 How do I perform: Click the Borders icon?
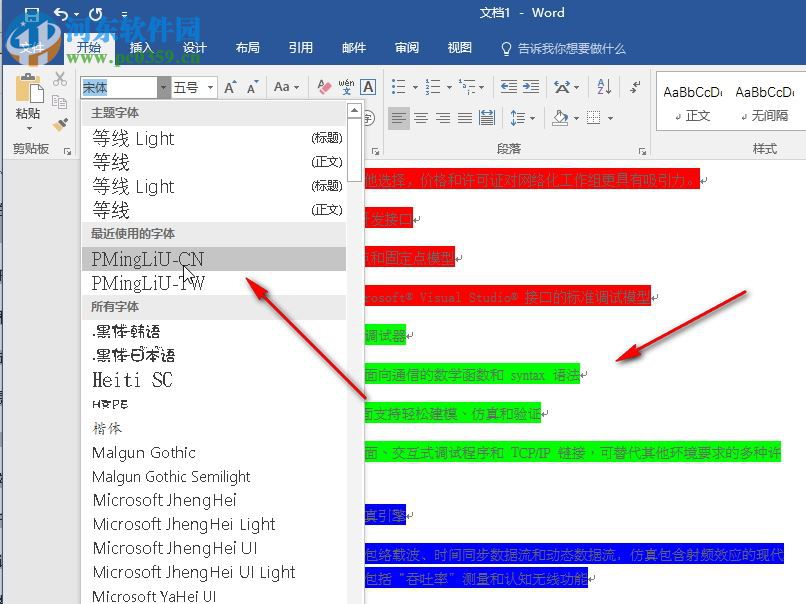point(594,118)
